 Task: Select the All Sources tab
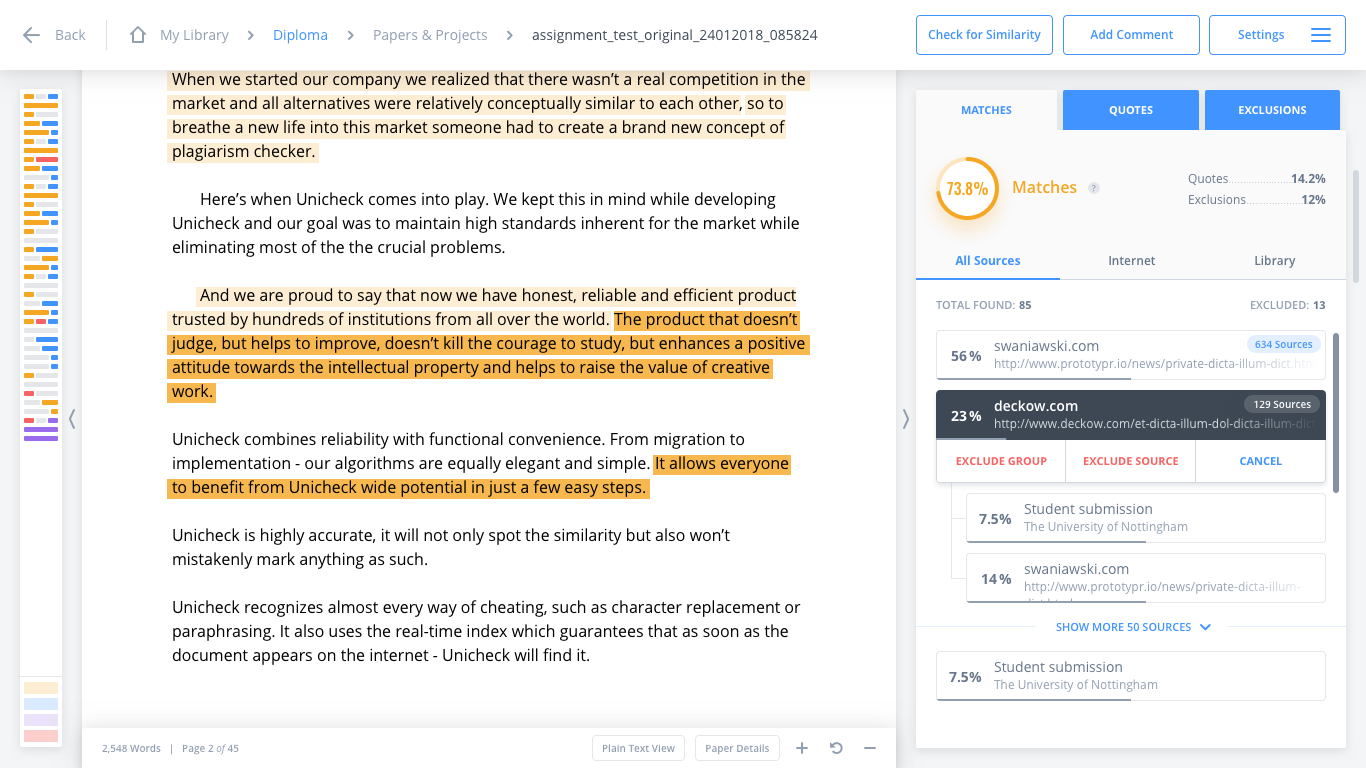[x=988, y=261]
